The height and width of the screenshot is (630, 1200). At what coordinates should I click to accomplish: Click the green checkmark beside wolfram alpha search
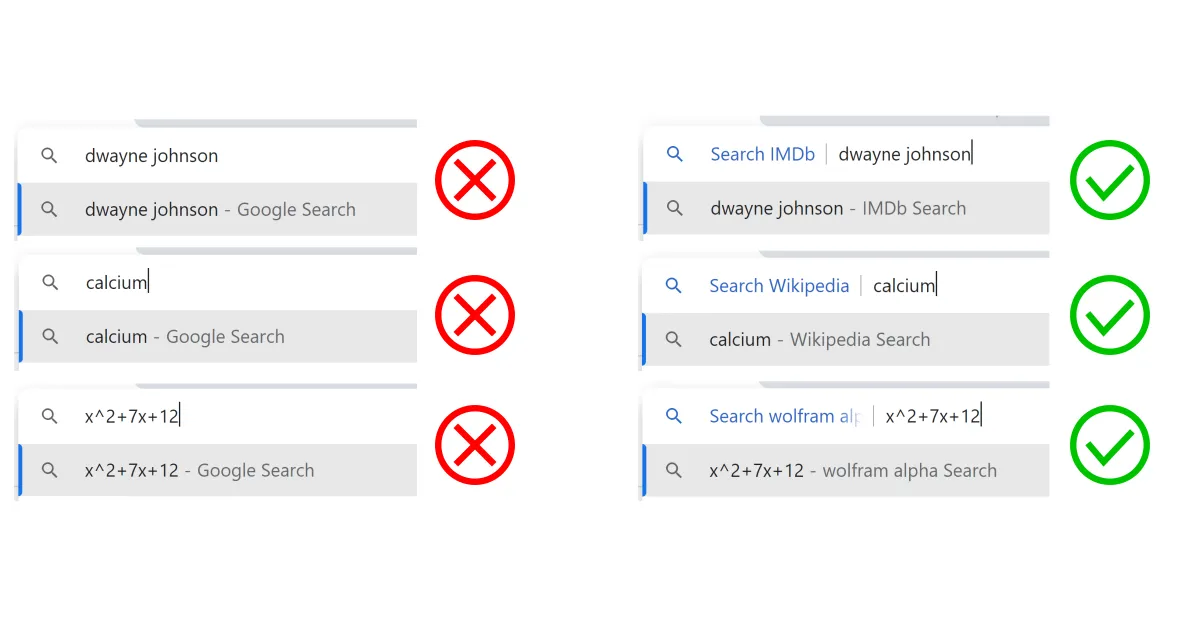tap(1110, 445)
